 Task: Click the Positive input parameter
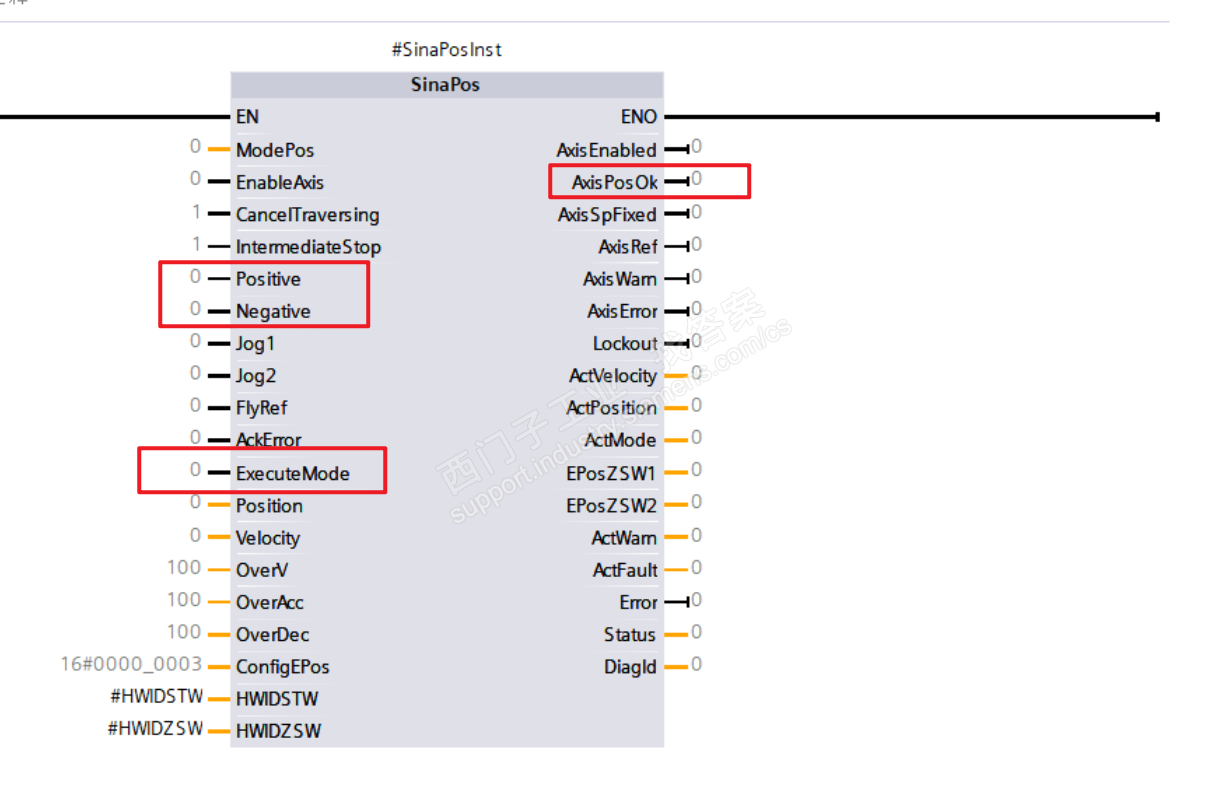(268, 279)
